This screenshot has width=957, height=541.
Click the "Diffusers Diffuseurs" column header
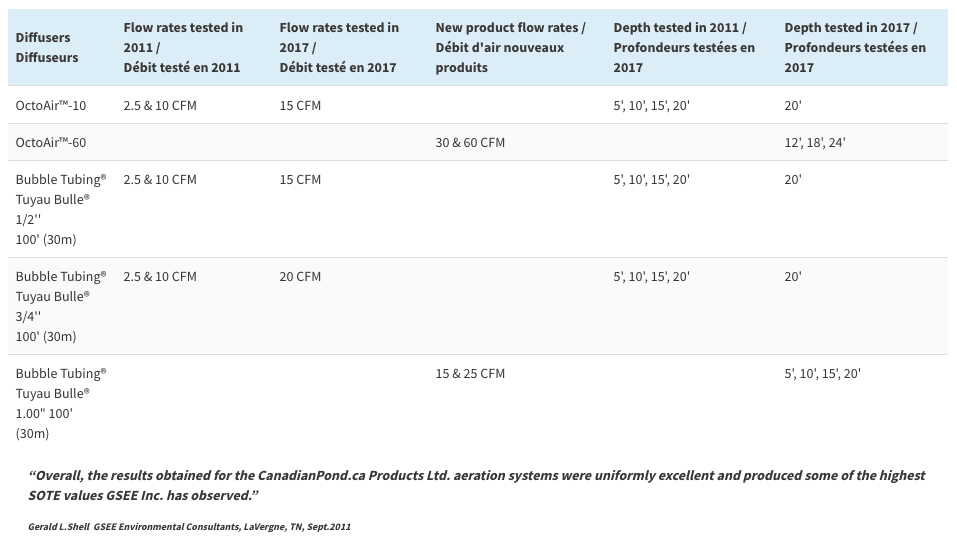coord(47,47)
